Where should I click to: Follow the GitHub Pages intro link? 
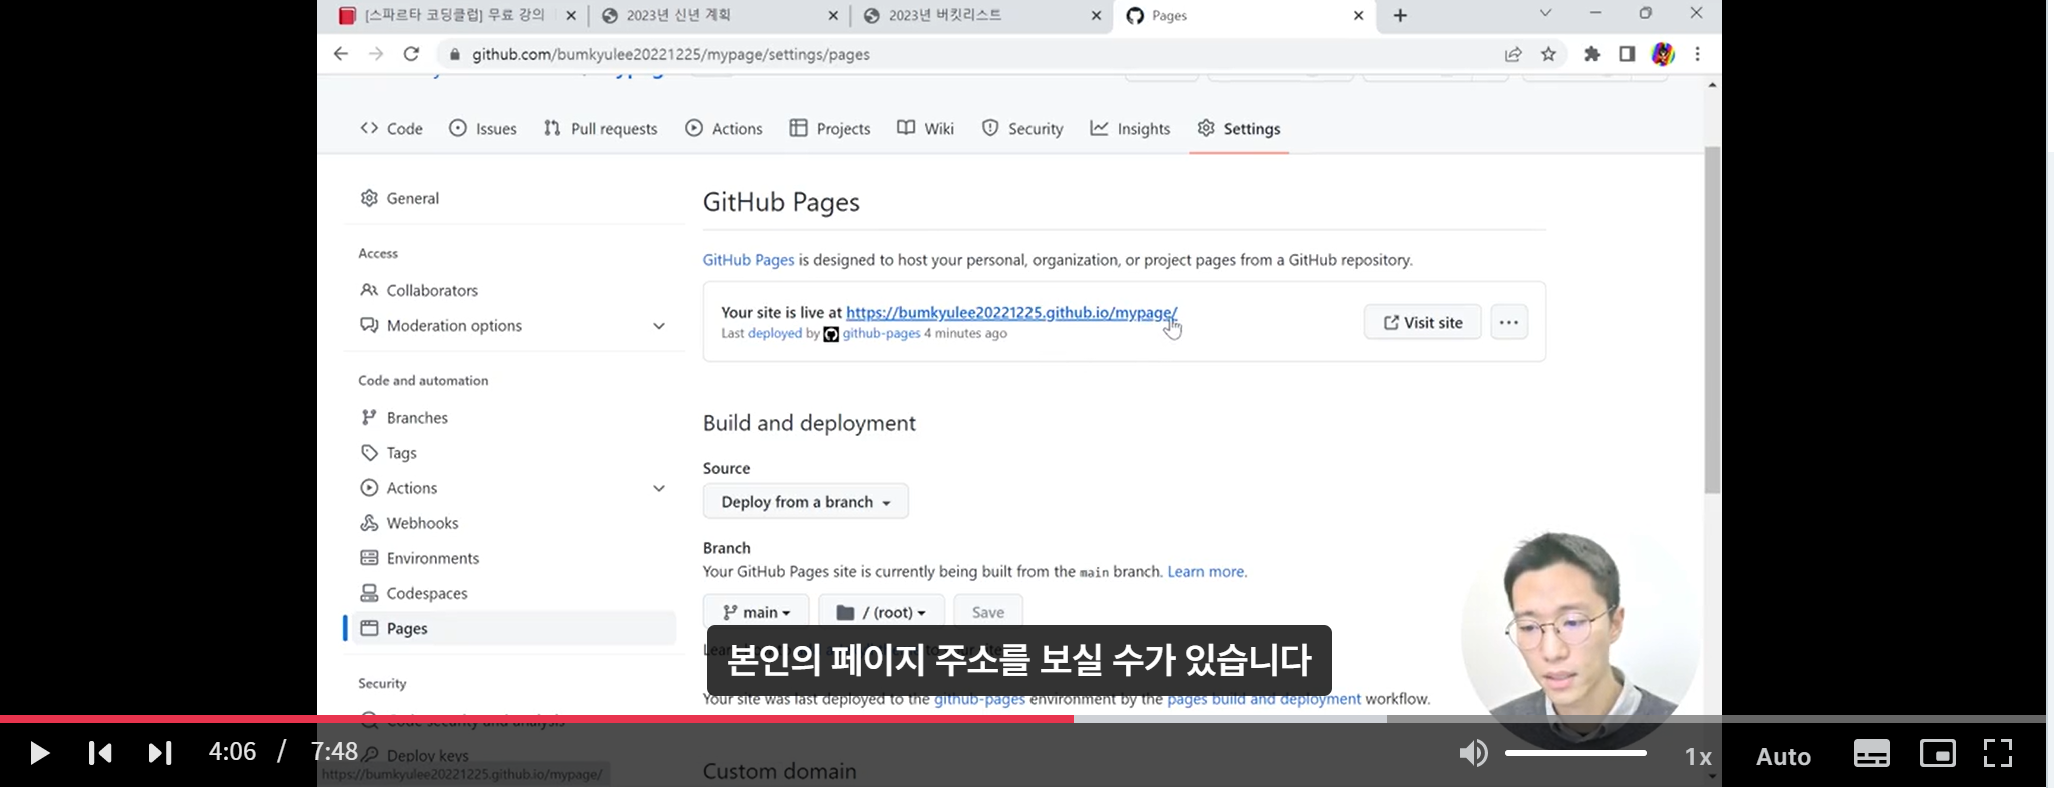tap(748, 260)
